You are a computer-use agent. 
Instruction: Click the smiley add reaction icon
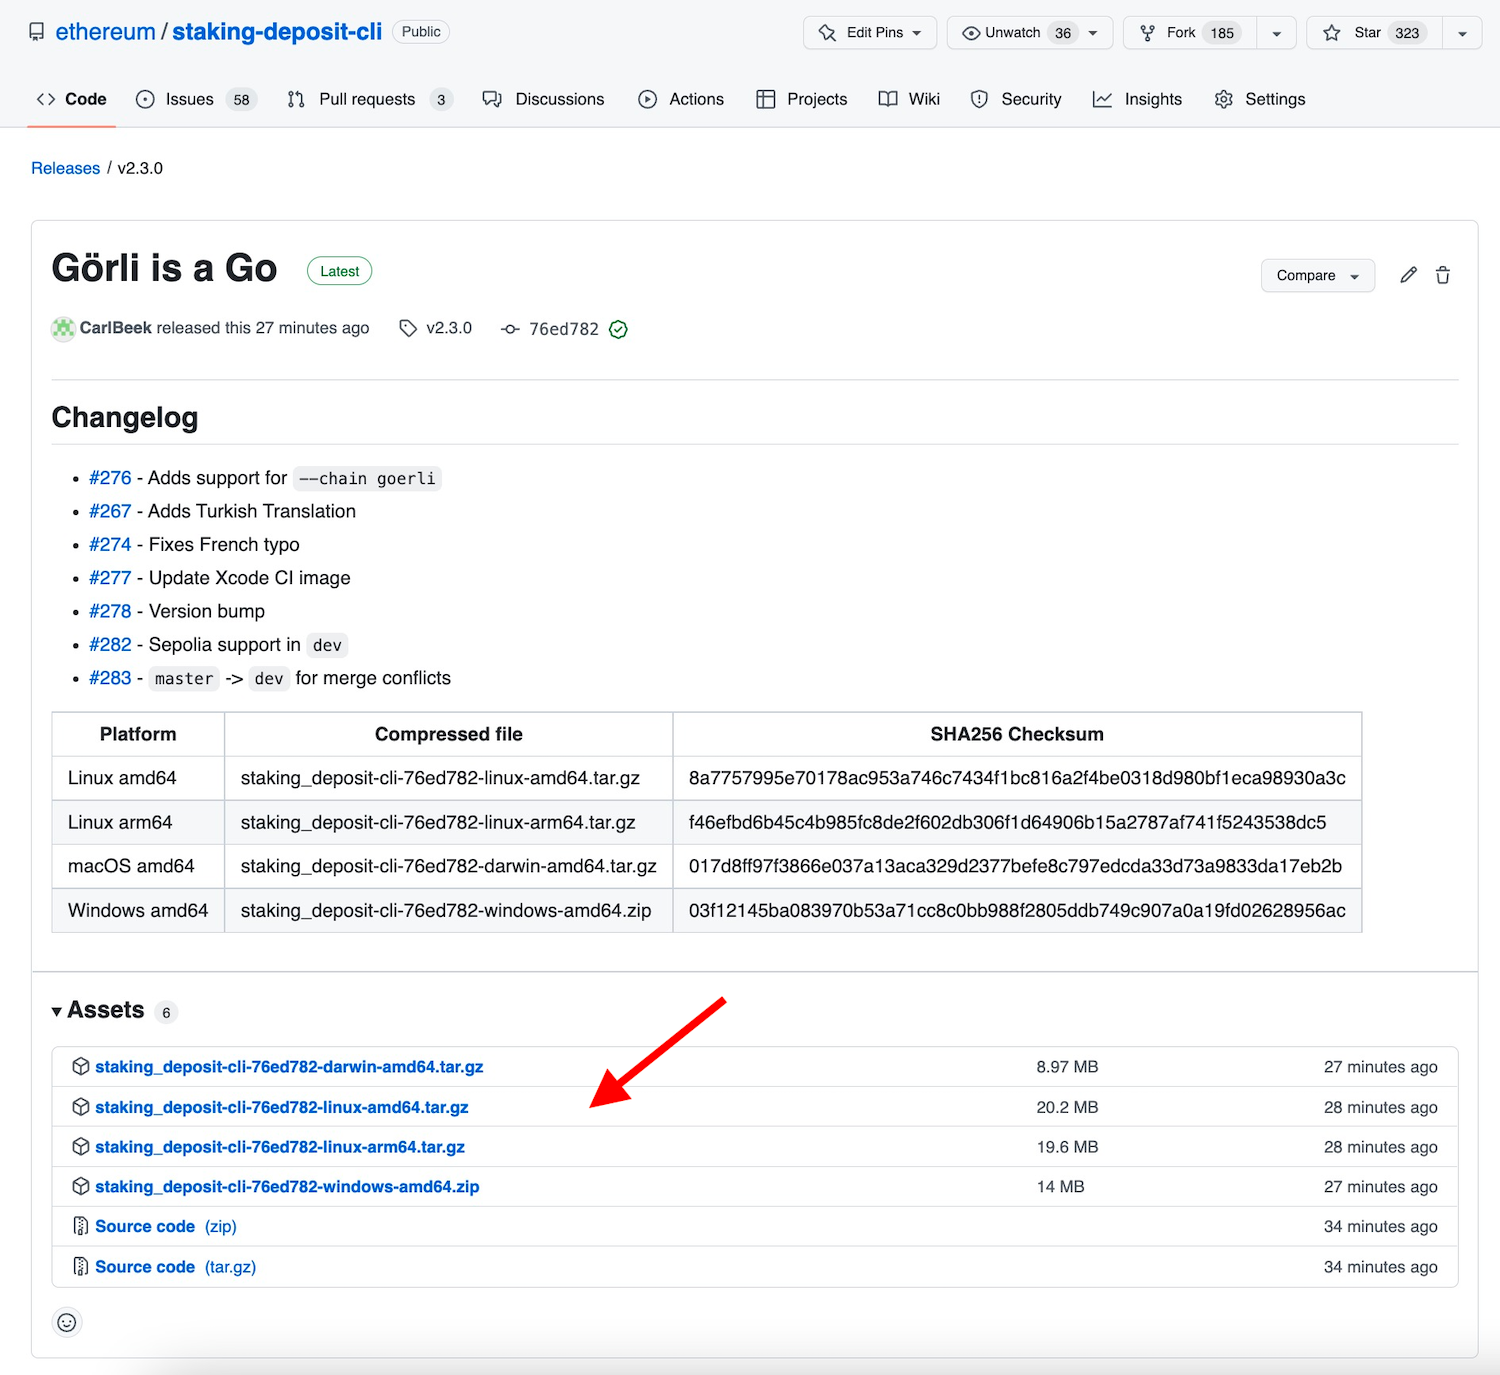tap(67, 1322)
